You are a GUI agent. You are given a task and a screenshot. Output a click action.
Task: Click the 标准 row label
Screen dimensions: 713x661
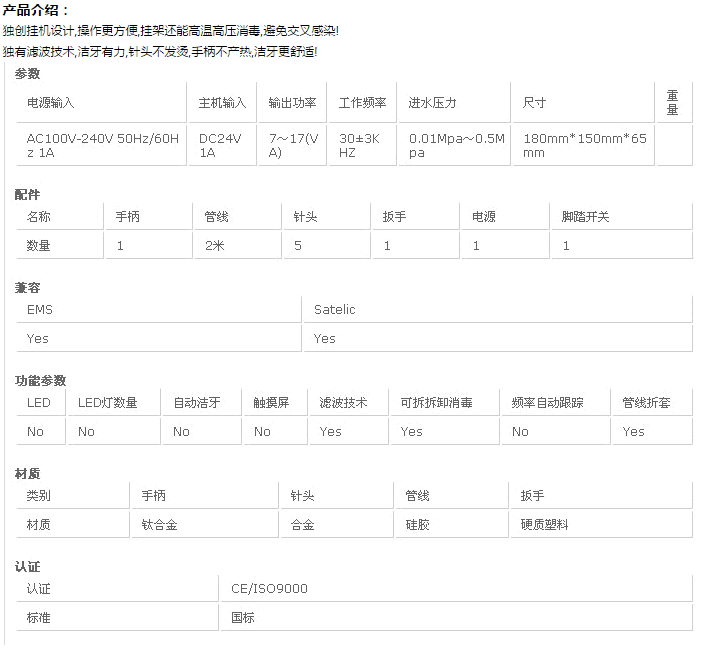pyautogui.click(x=117, y=617)
